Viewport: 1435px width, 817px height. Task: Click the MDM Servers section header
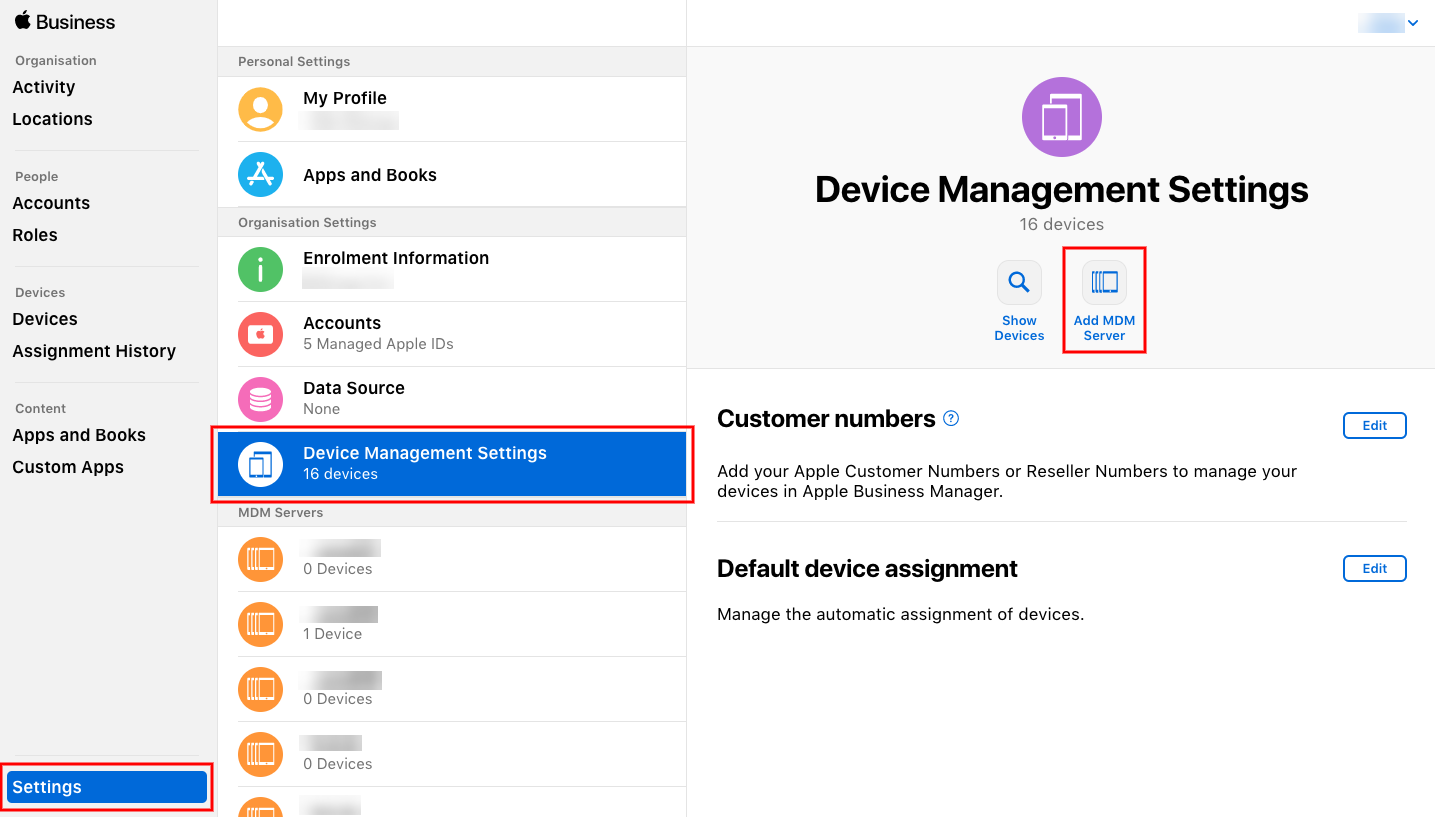281,512
